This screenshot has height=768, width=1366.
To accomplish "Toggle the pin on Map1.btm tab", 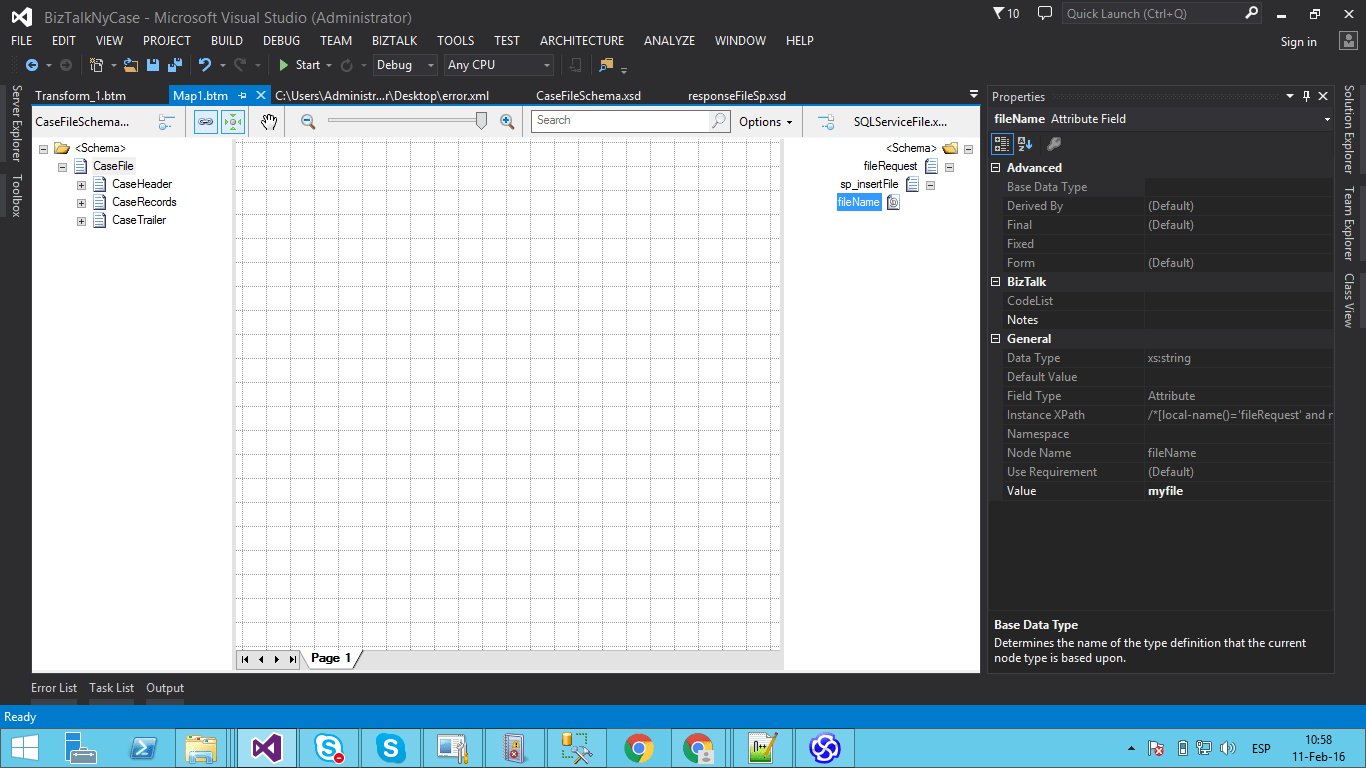I will pyautogui.click(x=243, y=96).
